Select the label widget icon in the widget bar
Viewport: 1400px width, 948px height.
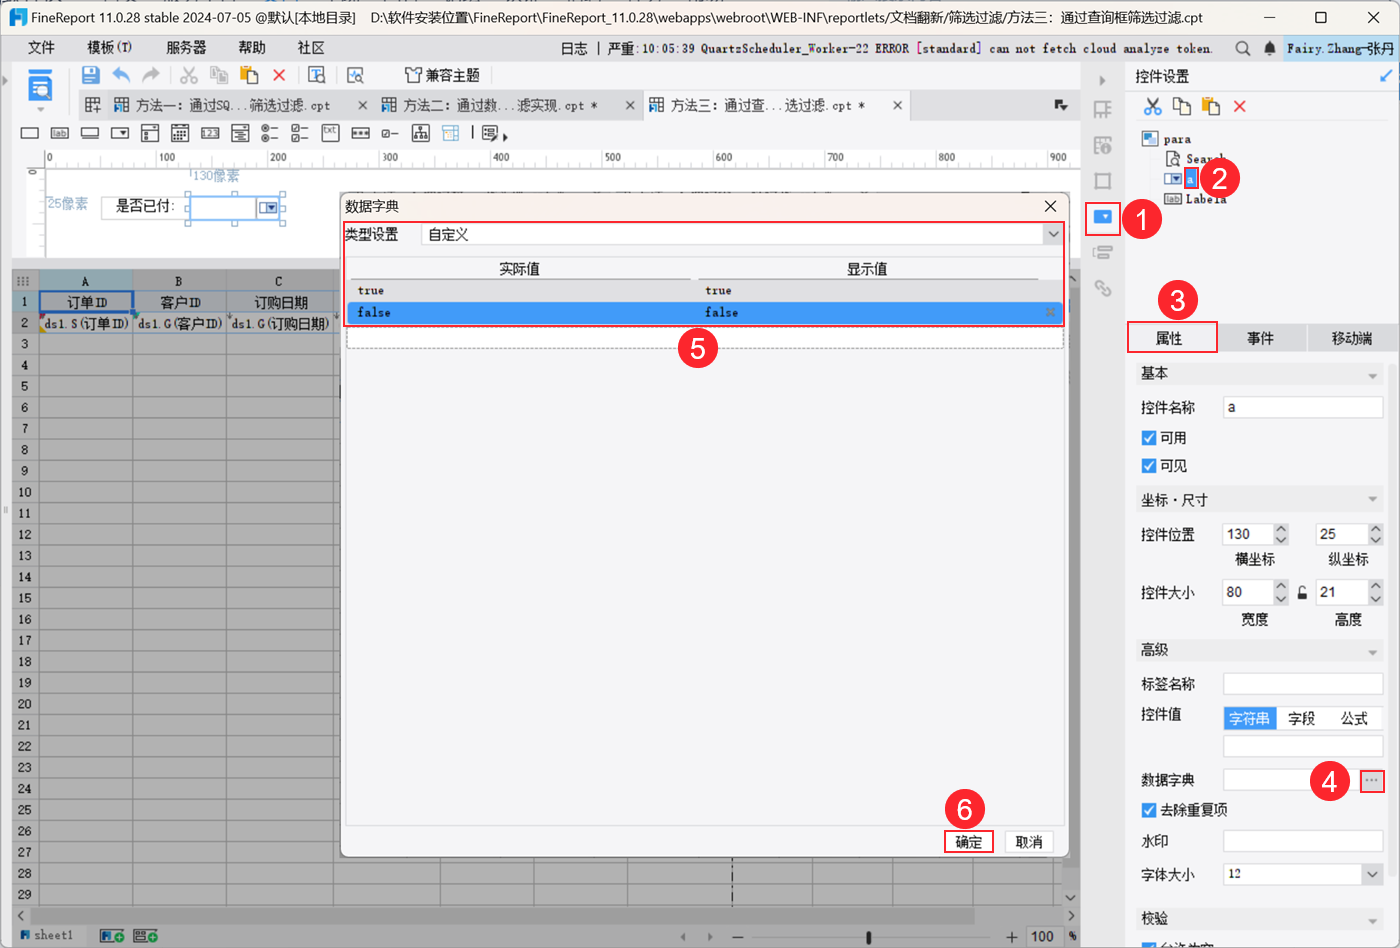point(60,133)
